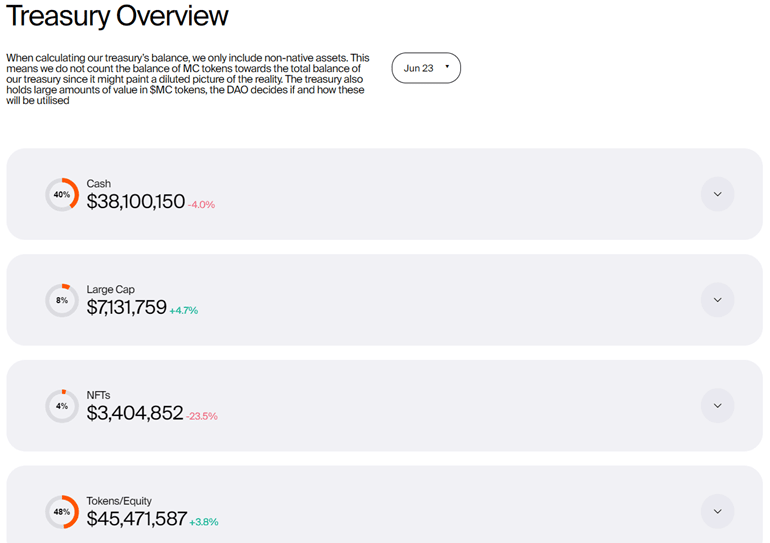
Task: Expand the Tokens/Equity card chevron
Action: [717, 511]
